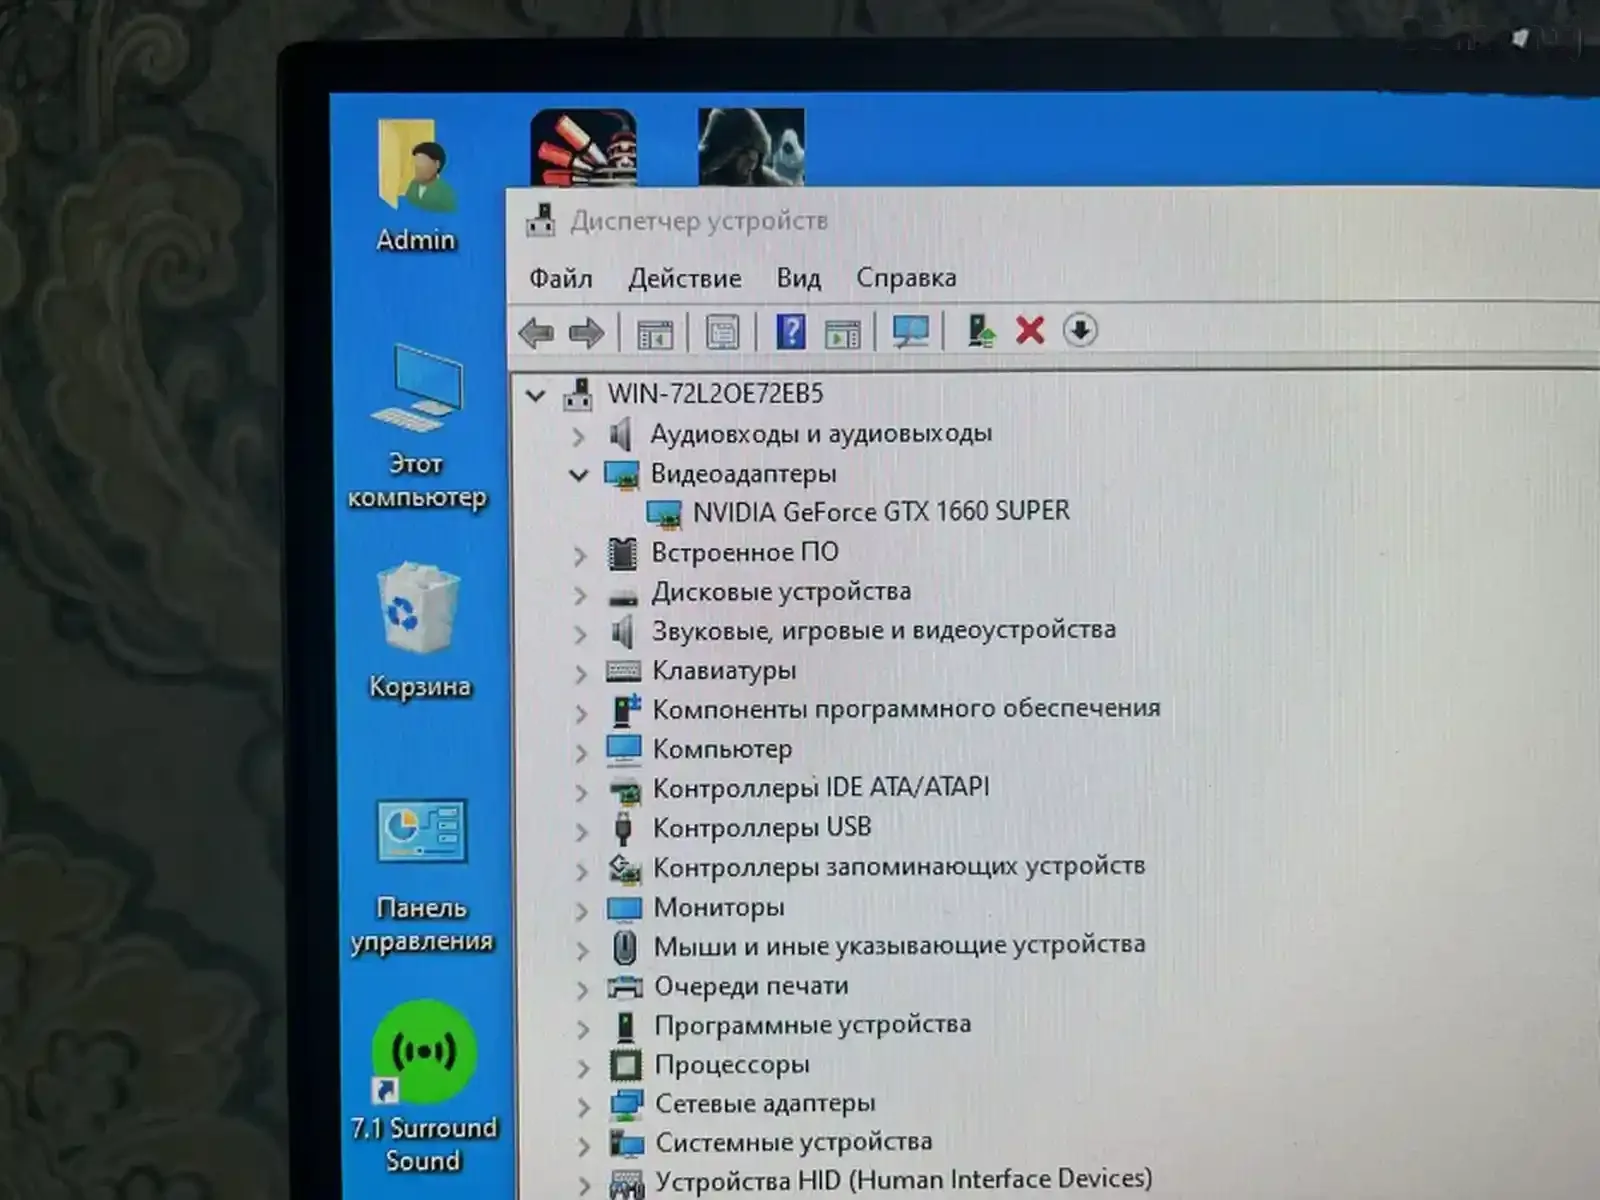This screenshot has height=1200, width=1600.
Task: Select the Мониторы tree item
Action: click(x=718, y=908)
